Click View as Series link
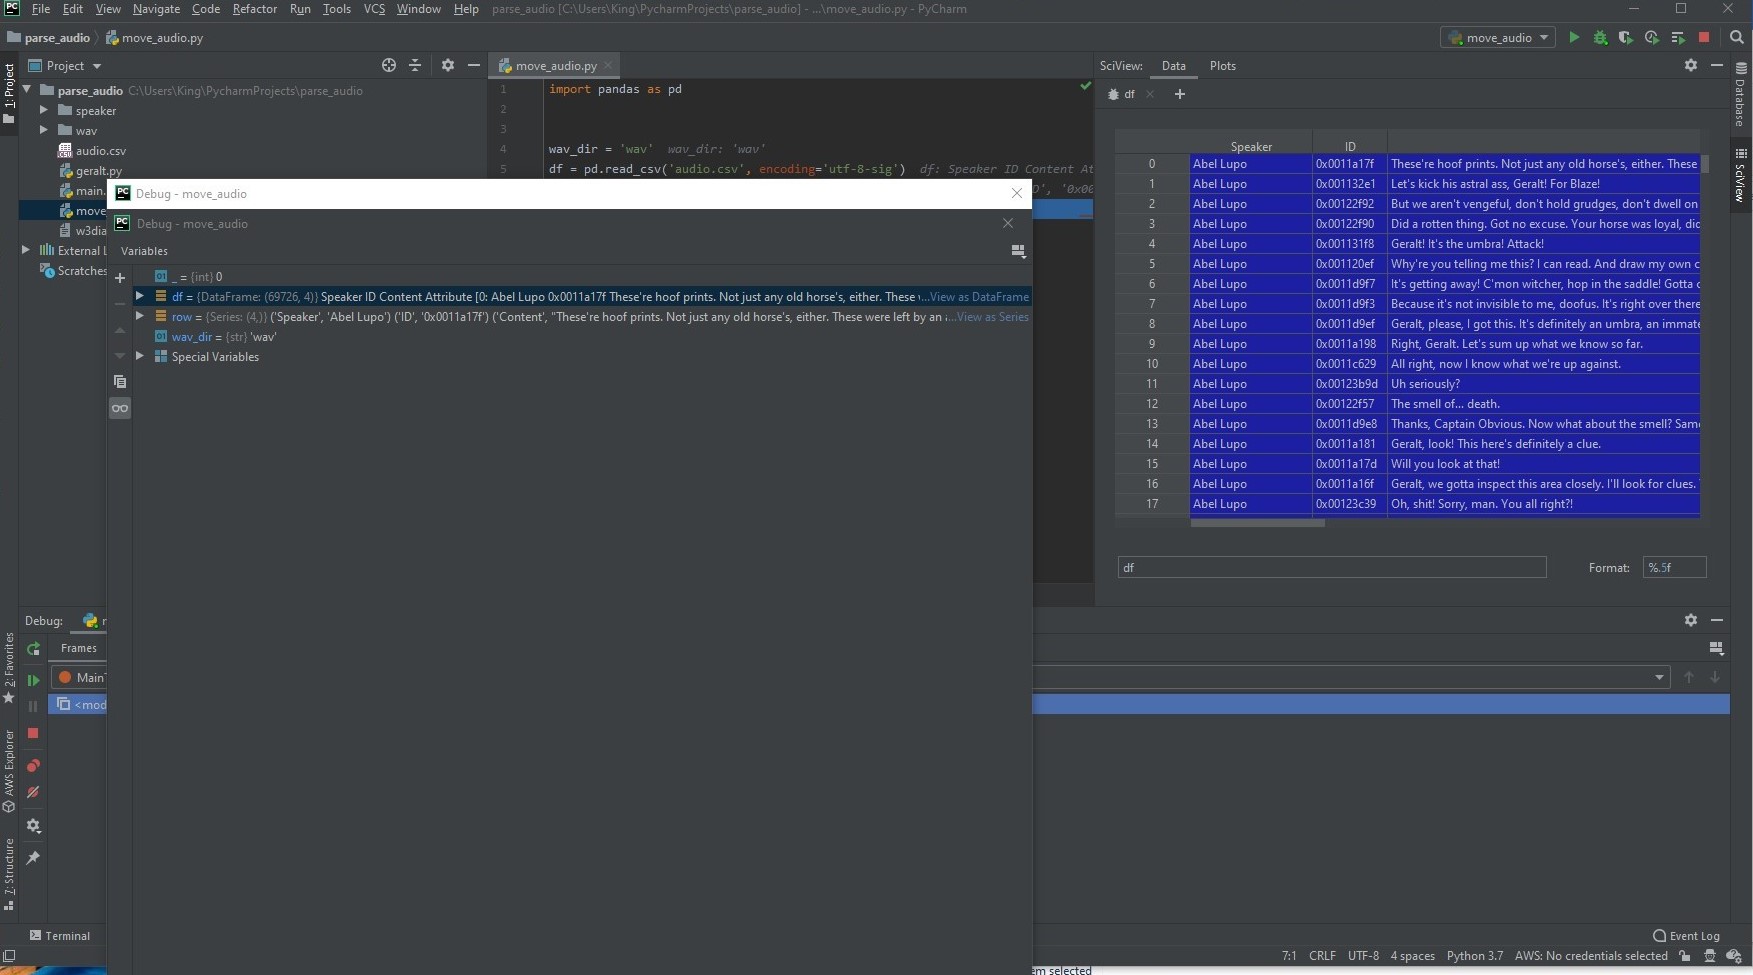Image resolution: width=1753 pixels, height=975 pixels. tap(992, 317)
